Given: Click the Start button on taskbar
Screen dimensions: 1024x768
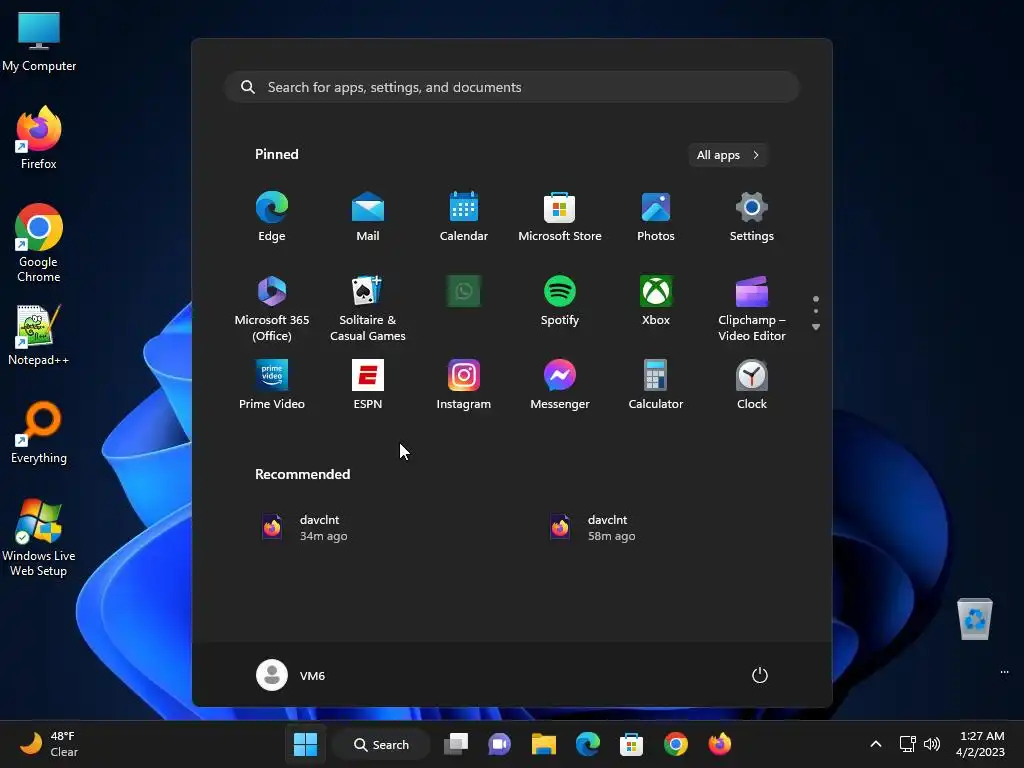Looking at the screenshot, I should pyautogui.click(x=305, y=744).
